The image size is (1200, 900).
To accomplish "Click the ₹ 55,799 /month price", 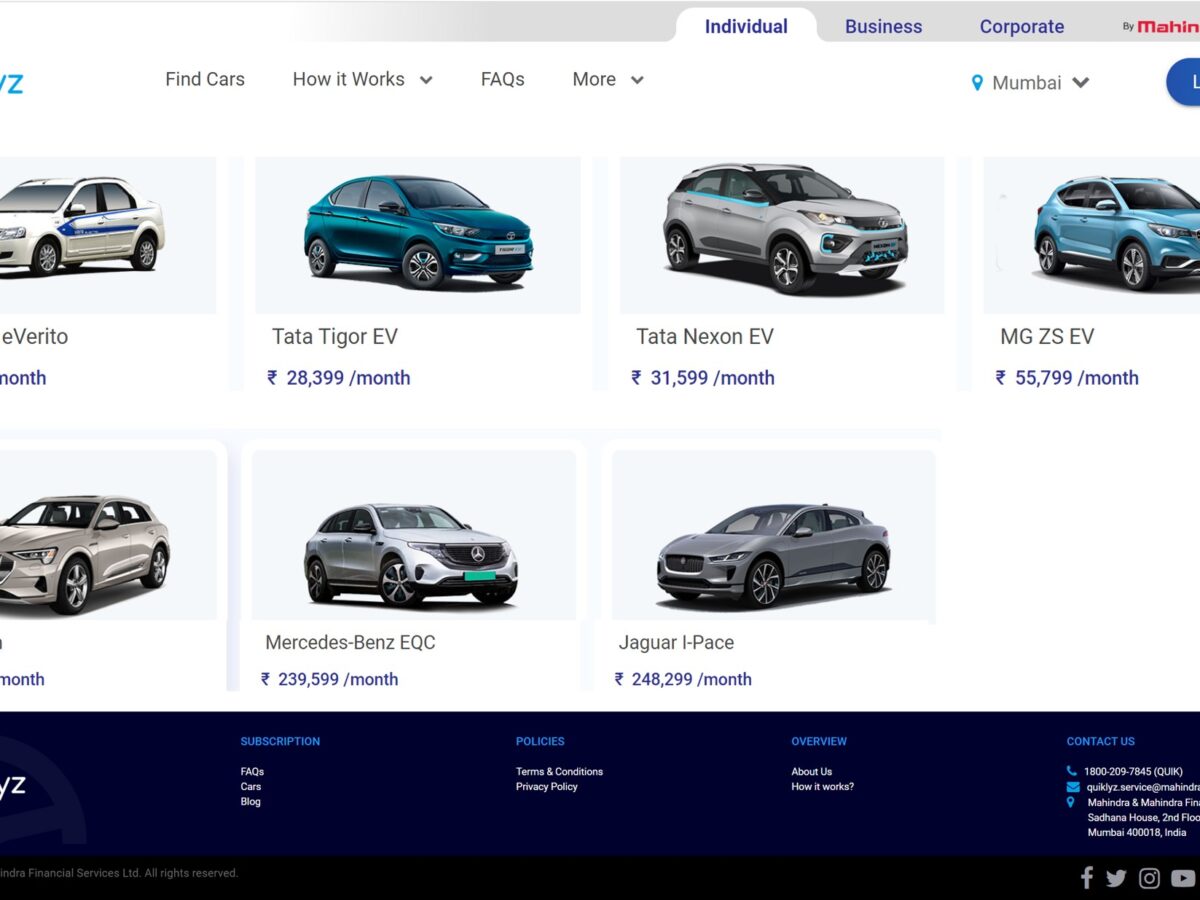I will pyautogui.click(x=1067, y=378).
